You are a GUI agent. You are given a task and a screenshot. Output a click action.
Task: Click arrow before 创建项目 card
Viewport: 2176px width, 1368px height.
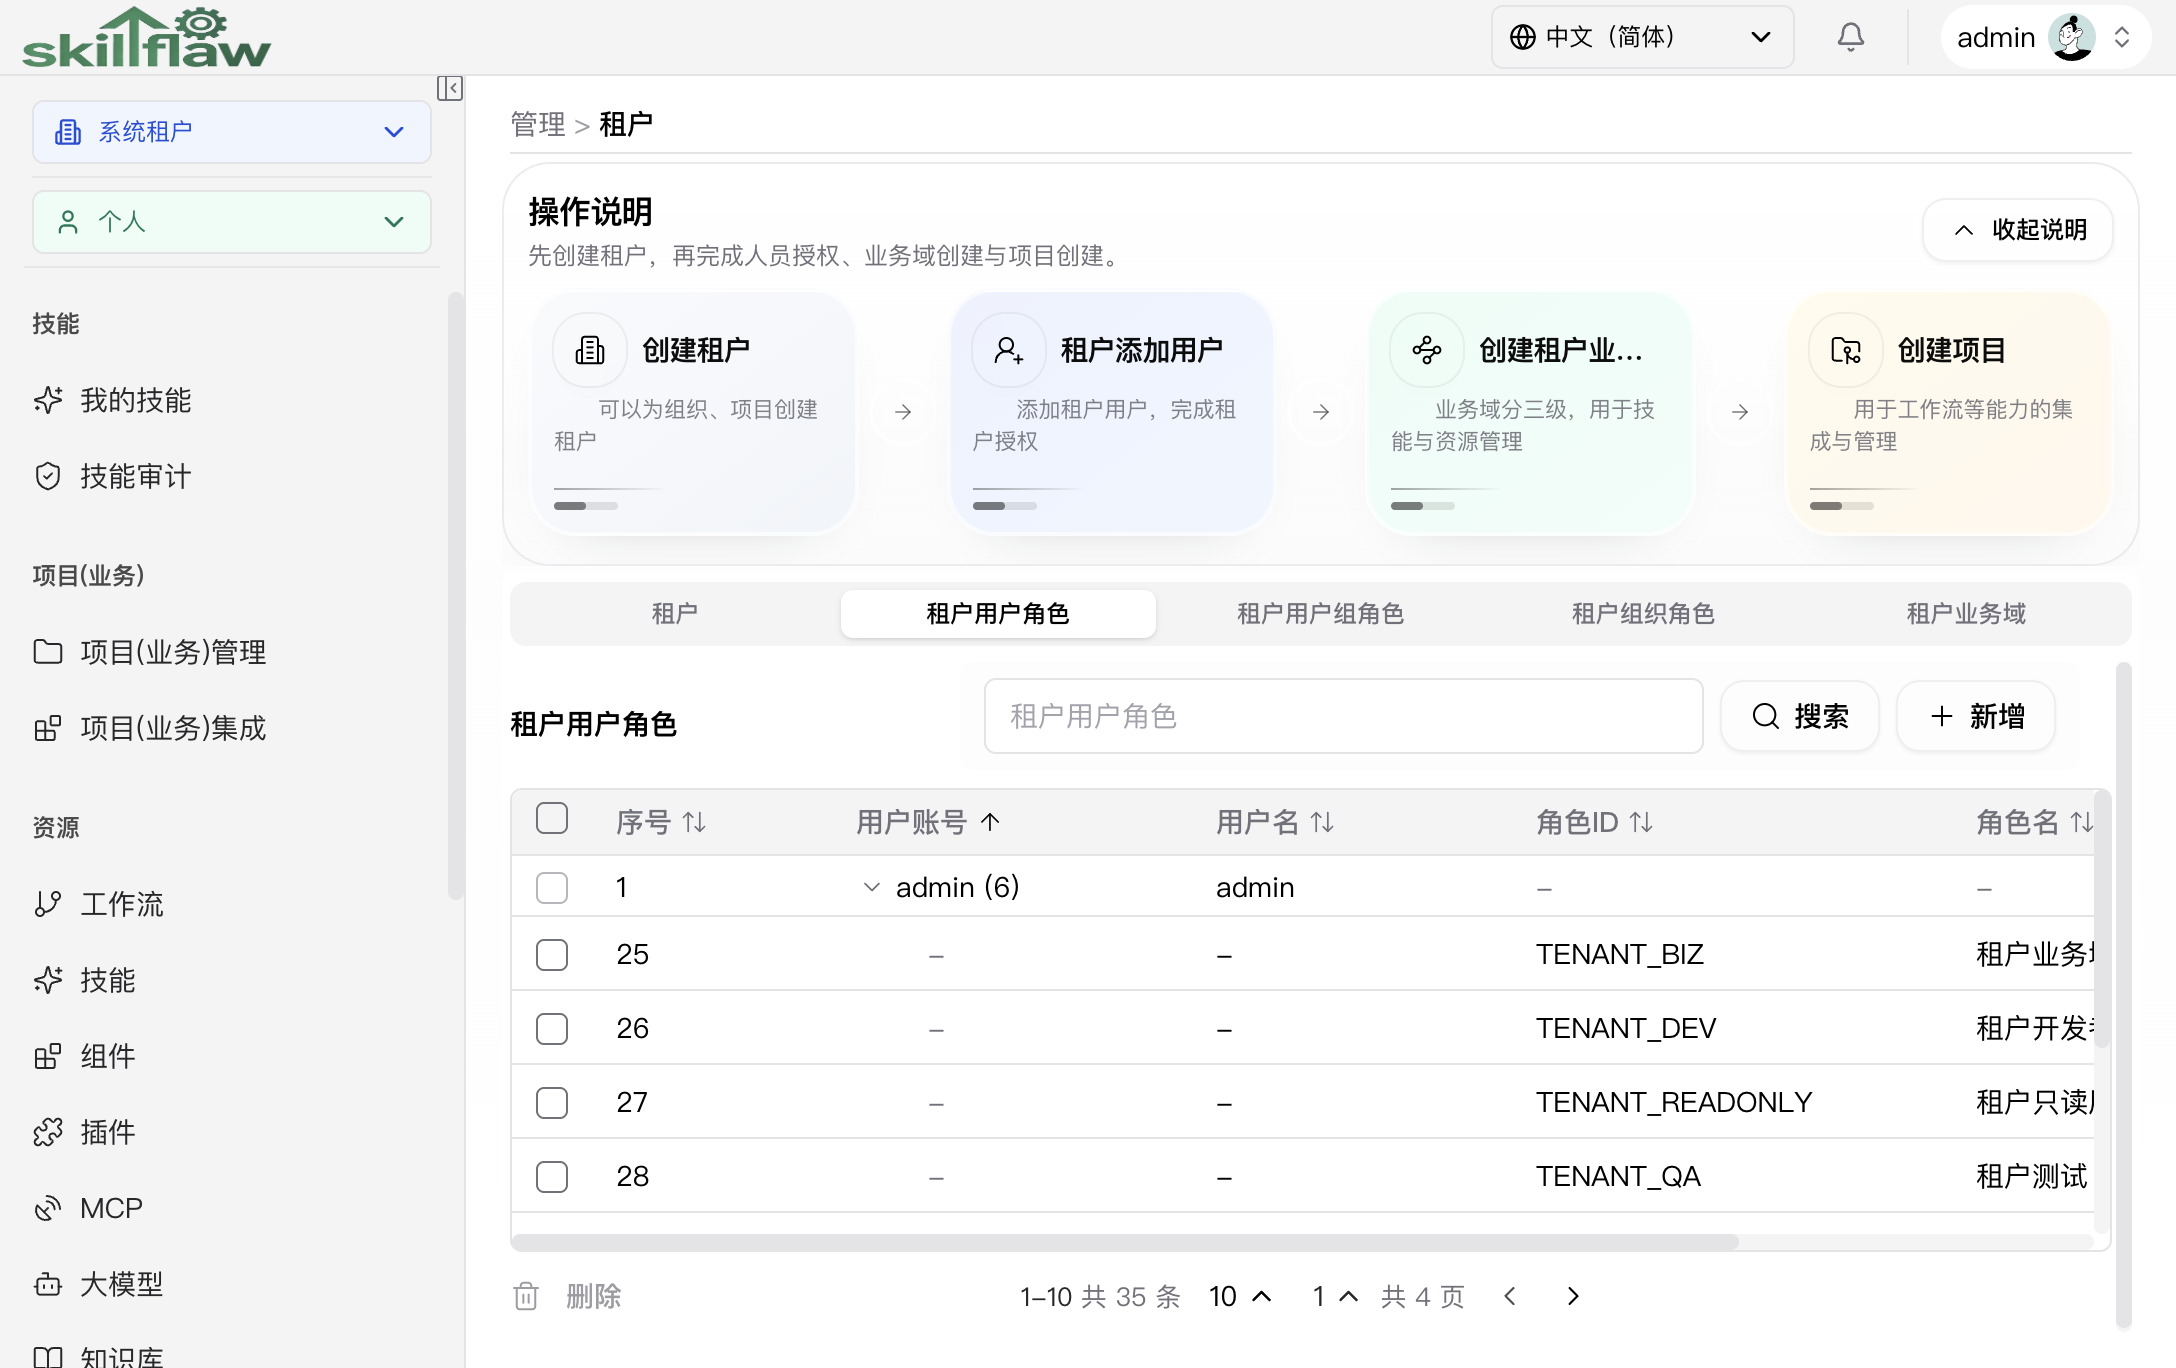1740,412
